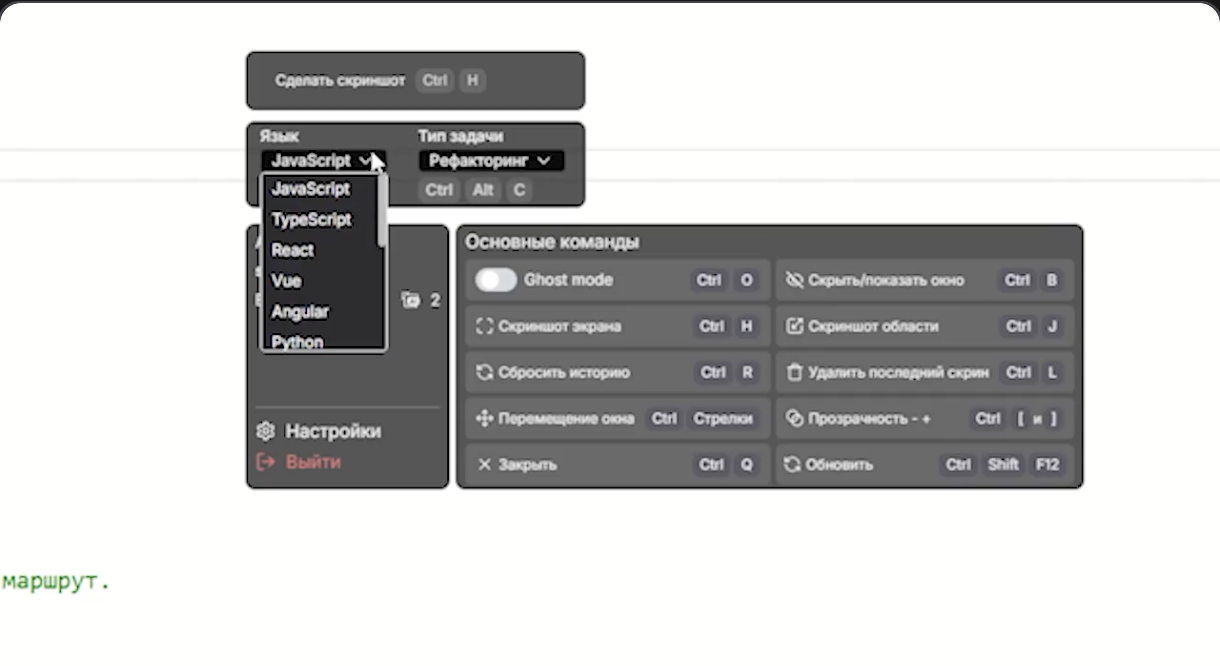Click the screenshot count number 2
This screenshot has width=1220, height=666.
point(435,300)
